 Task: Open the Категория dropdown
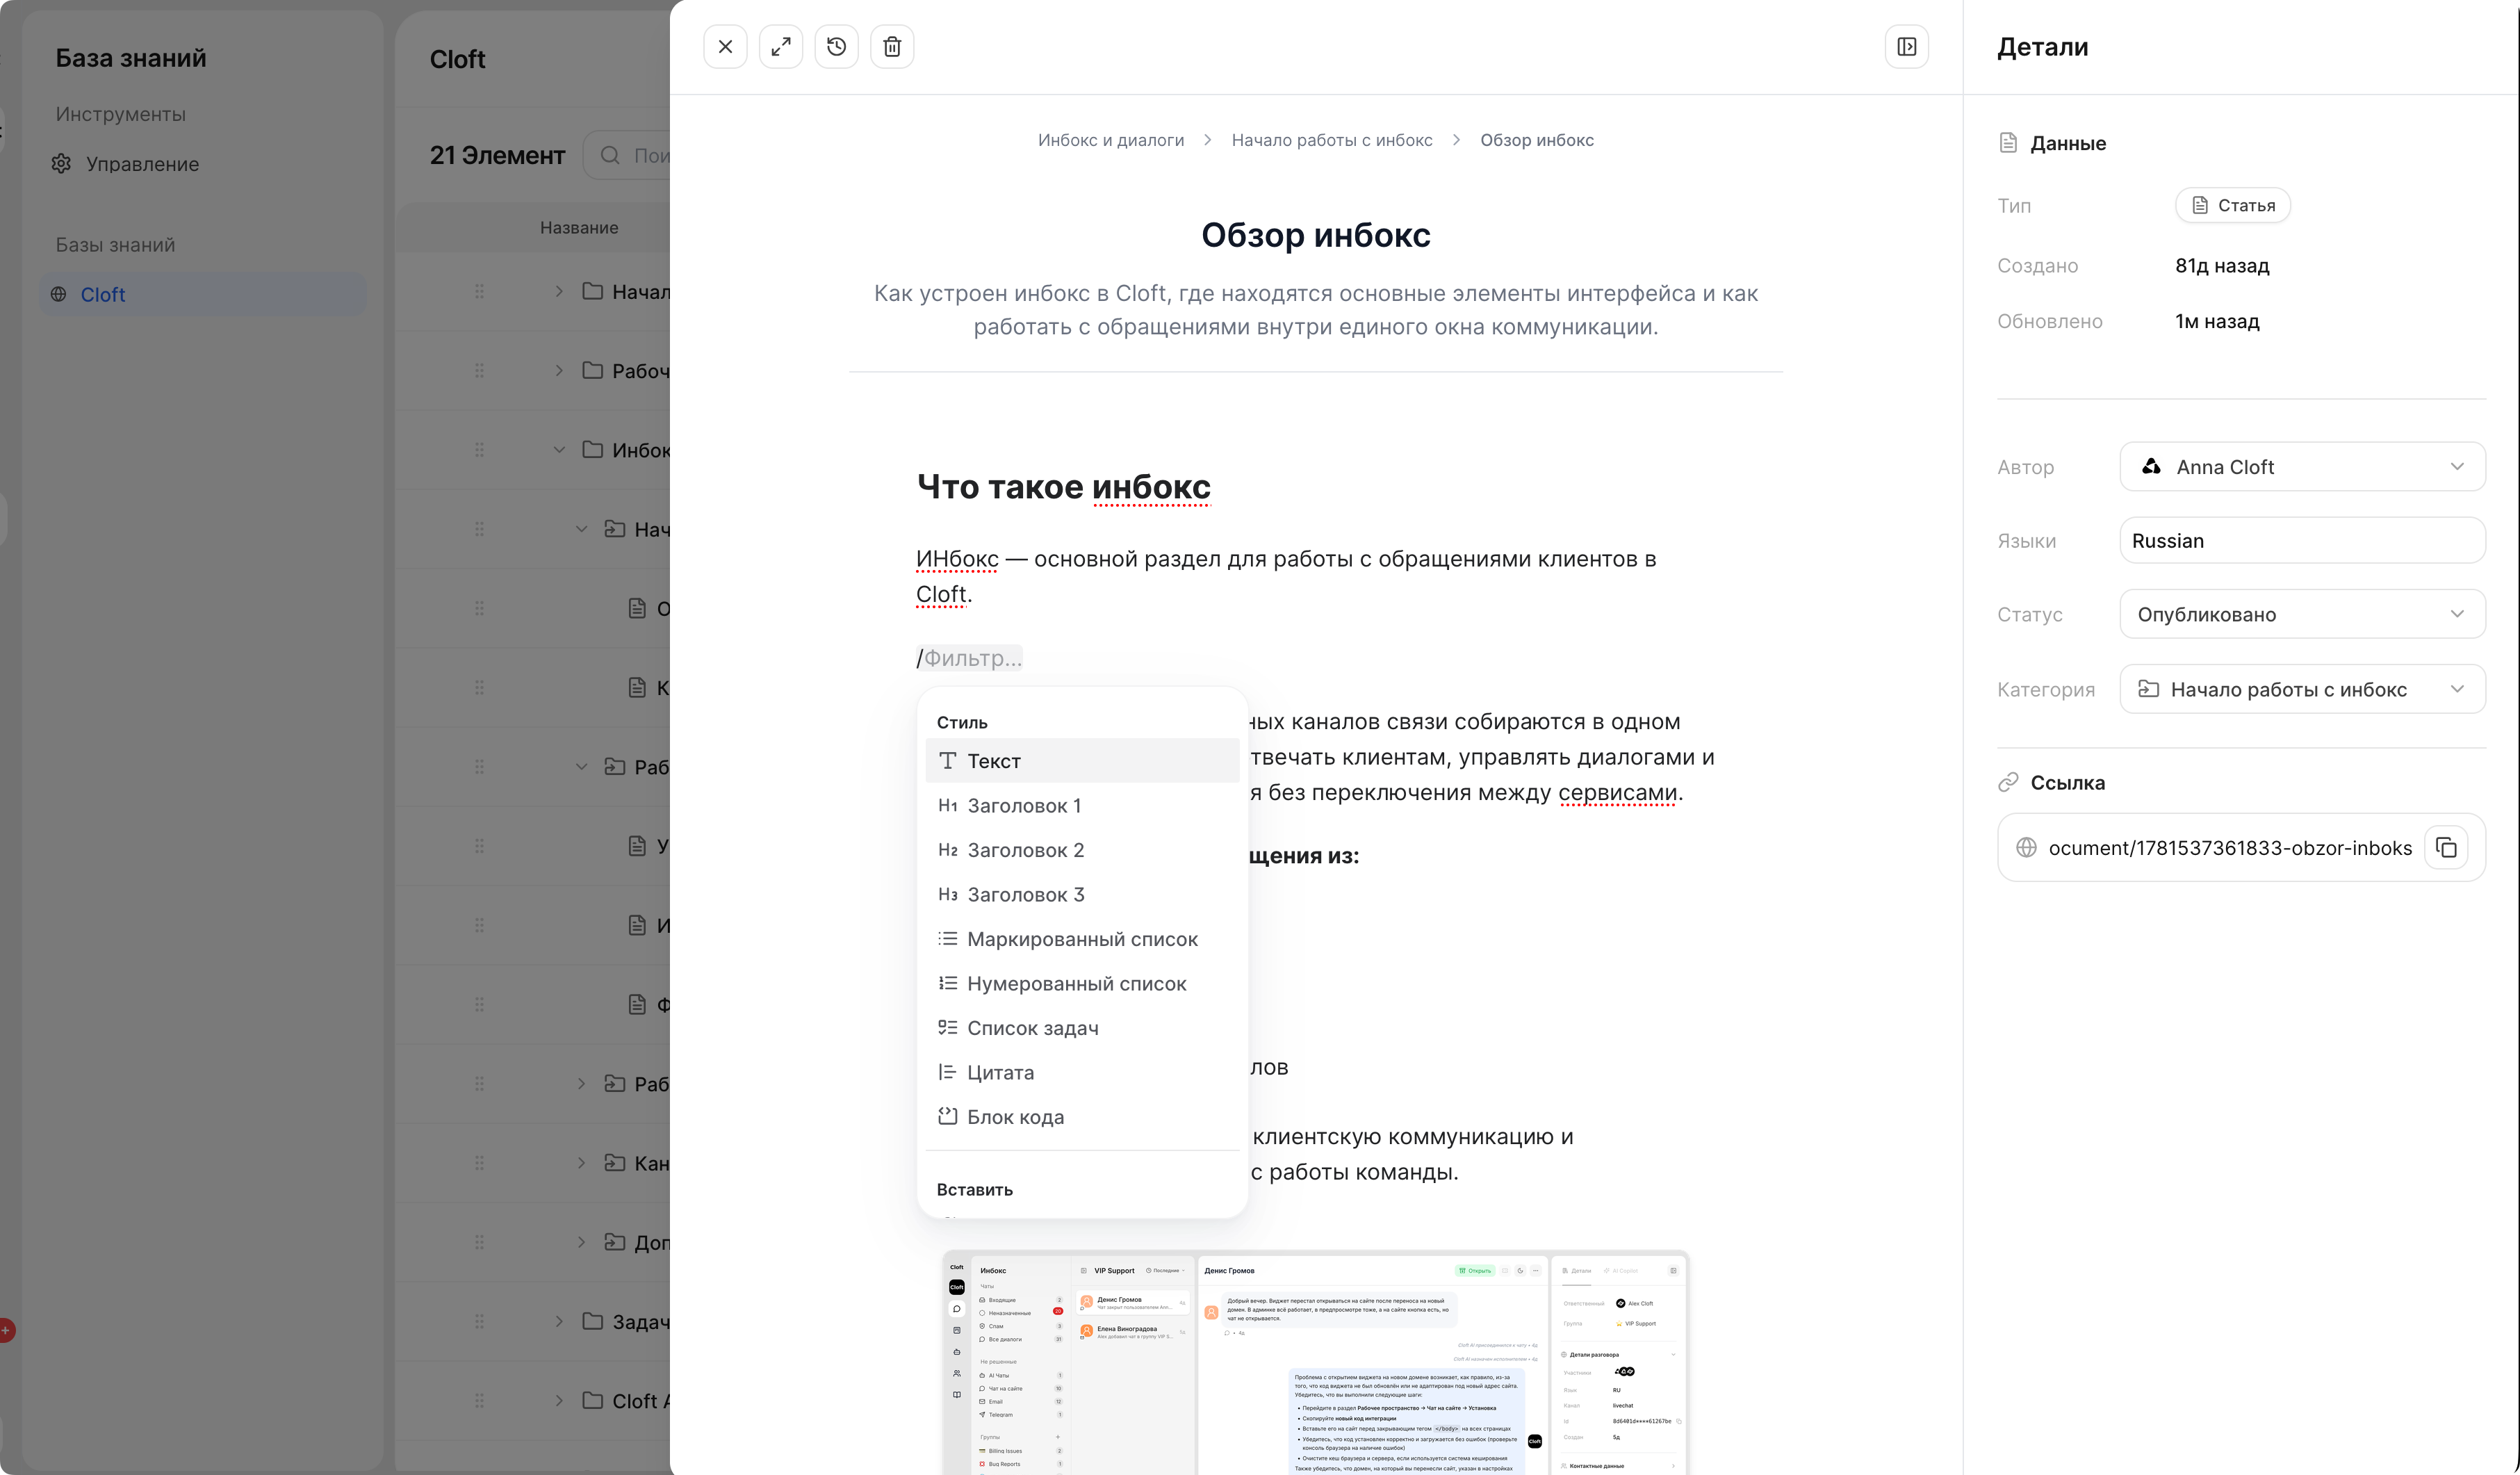[2302, 690]
